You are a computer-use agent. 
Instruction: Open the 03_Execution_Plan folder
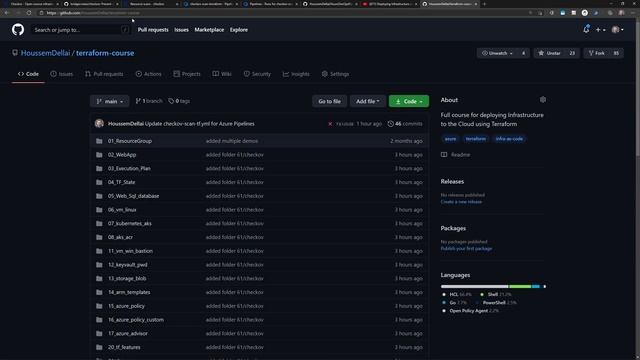(129, 168)
